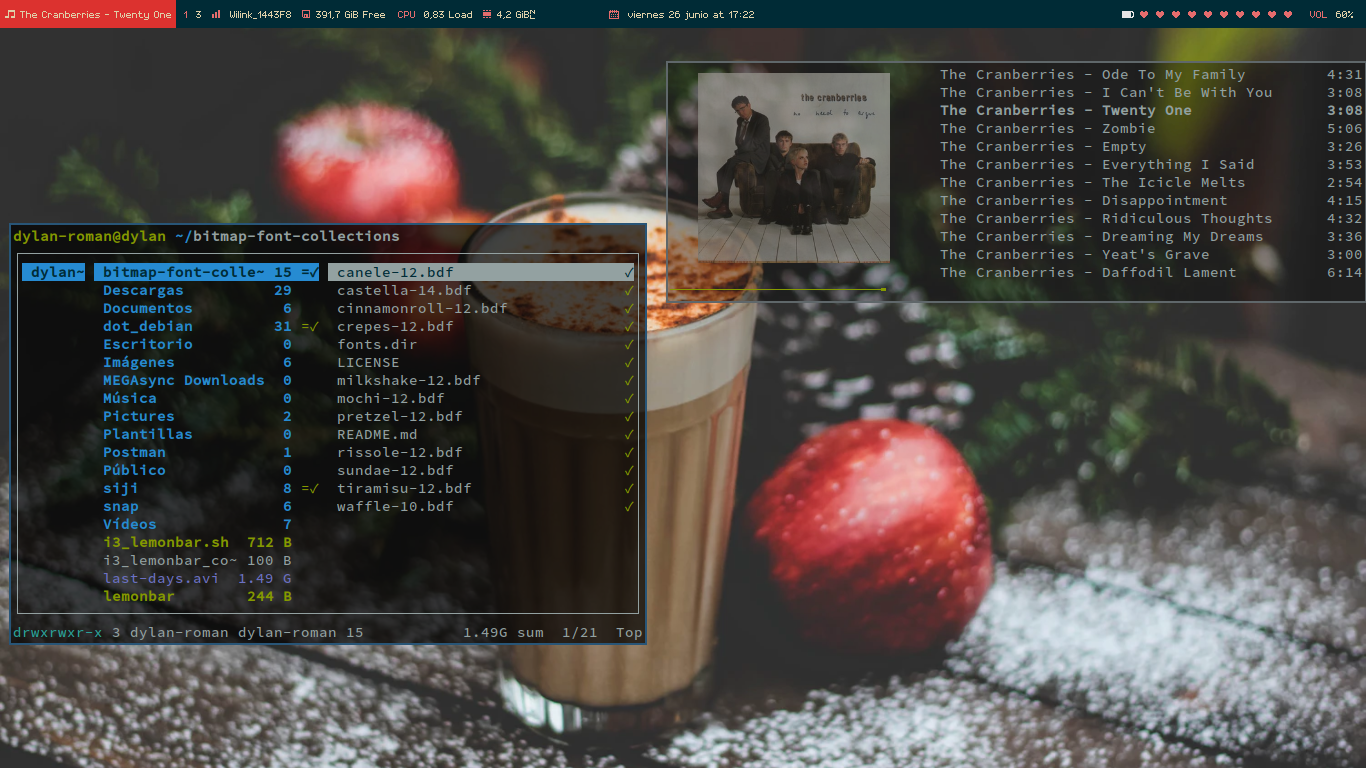The image size is (1366, 768).
Task: Play track 'Ode To My Family'
Action: 1151,74
